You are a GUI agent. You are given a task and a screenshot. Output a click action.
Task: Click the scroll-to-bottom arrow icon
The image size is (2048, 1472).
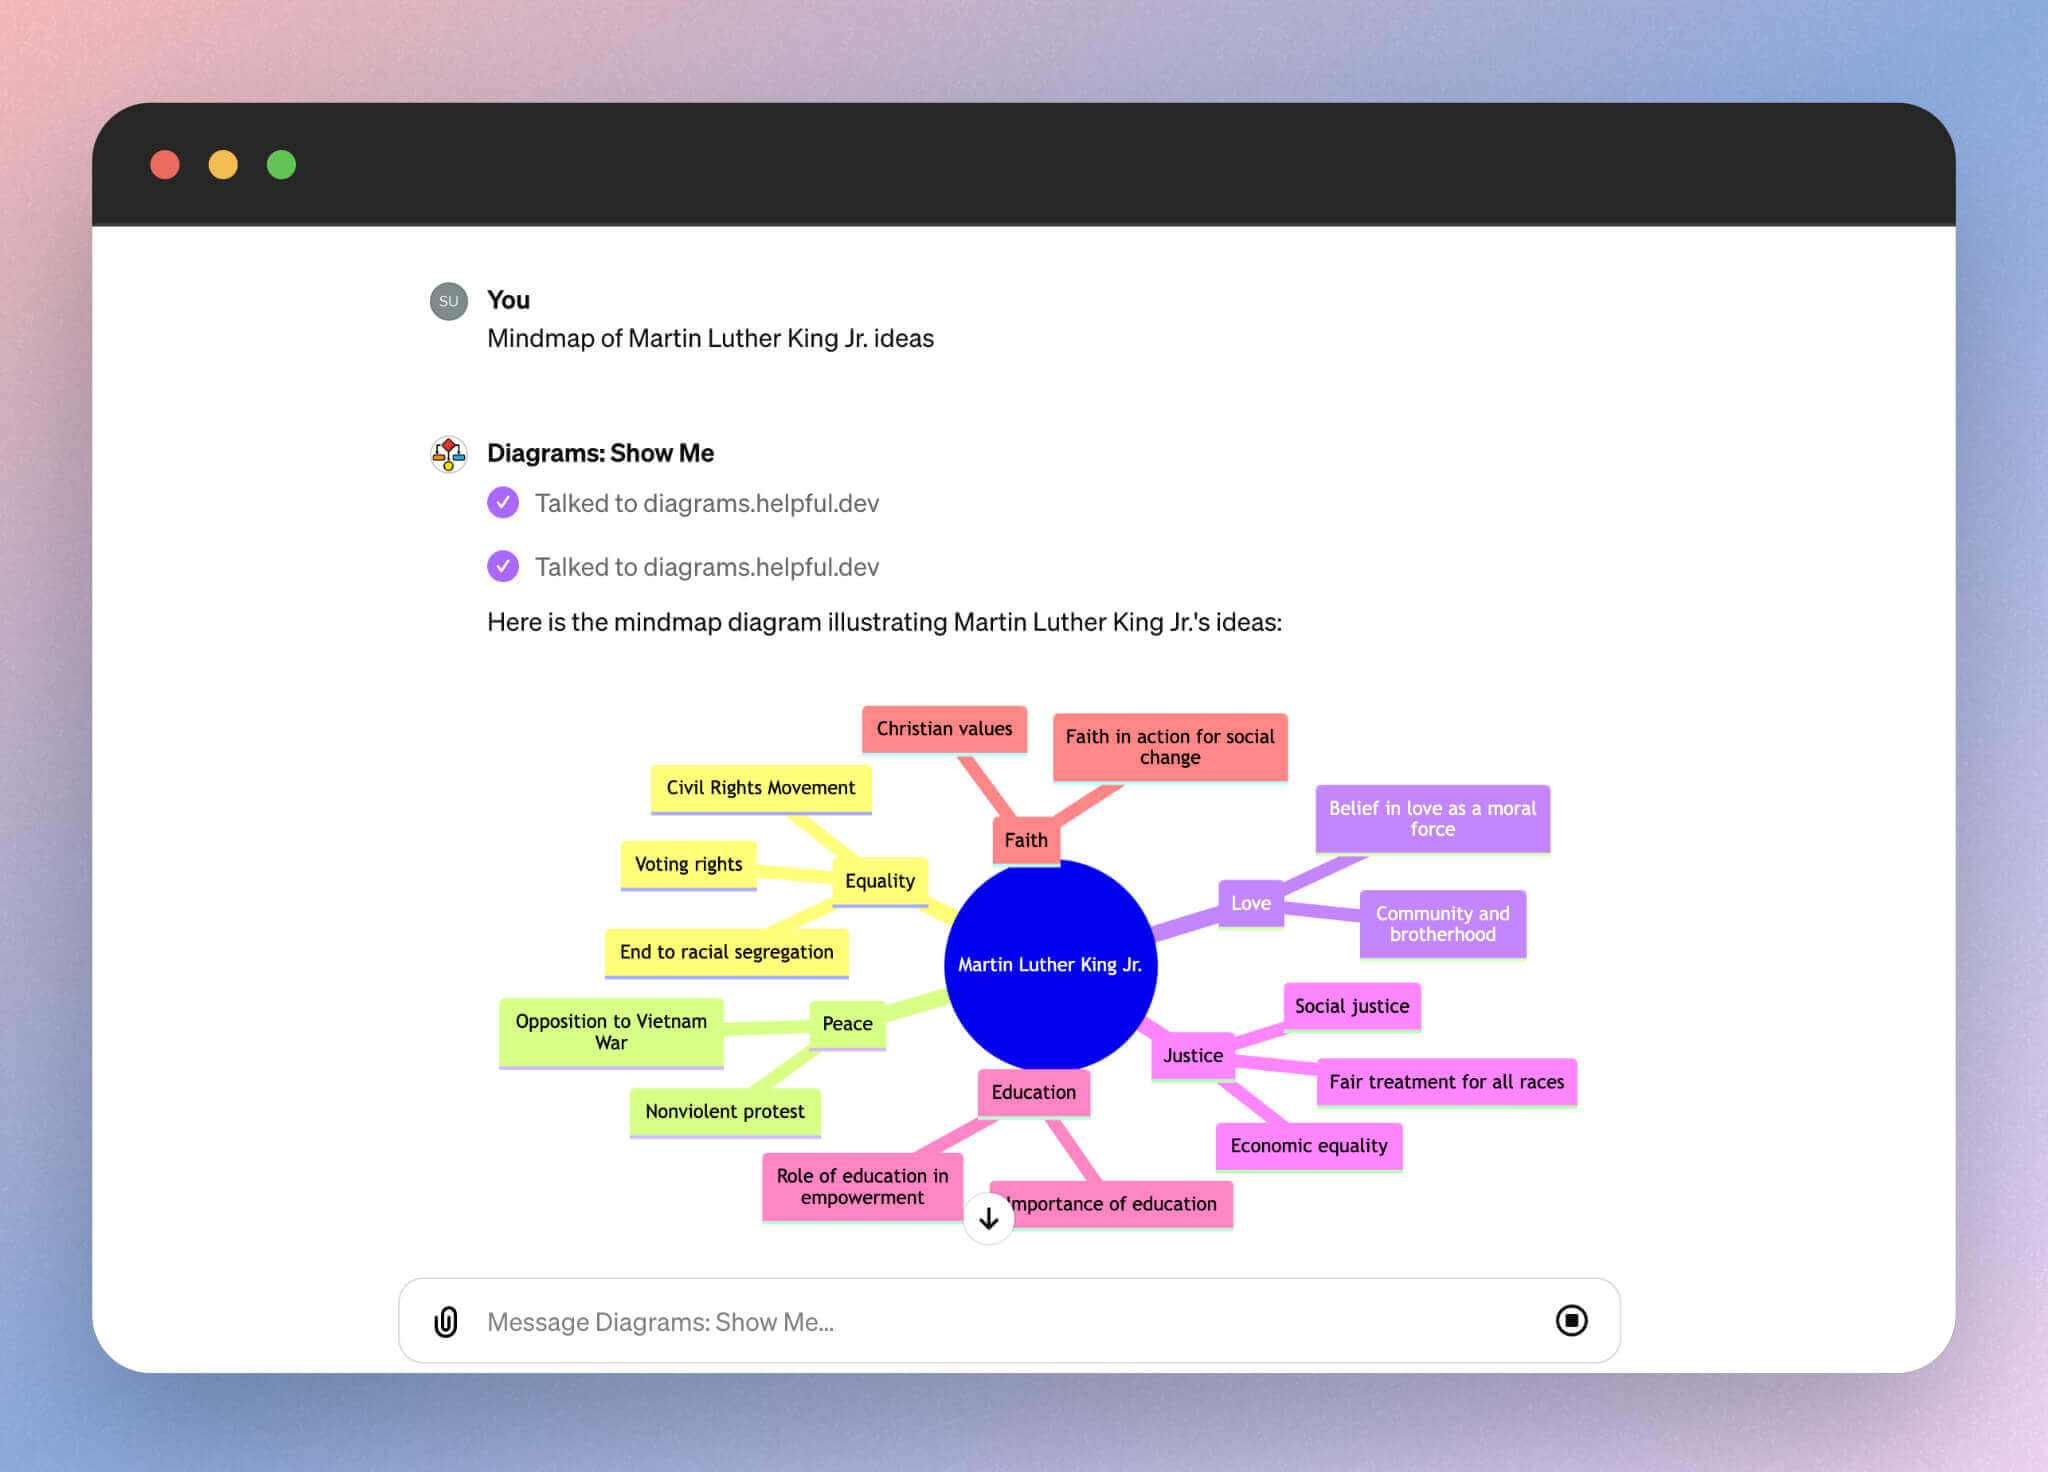(988, 1218)
